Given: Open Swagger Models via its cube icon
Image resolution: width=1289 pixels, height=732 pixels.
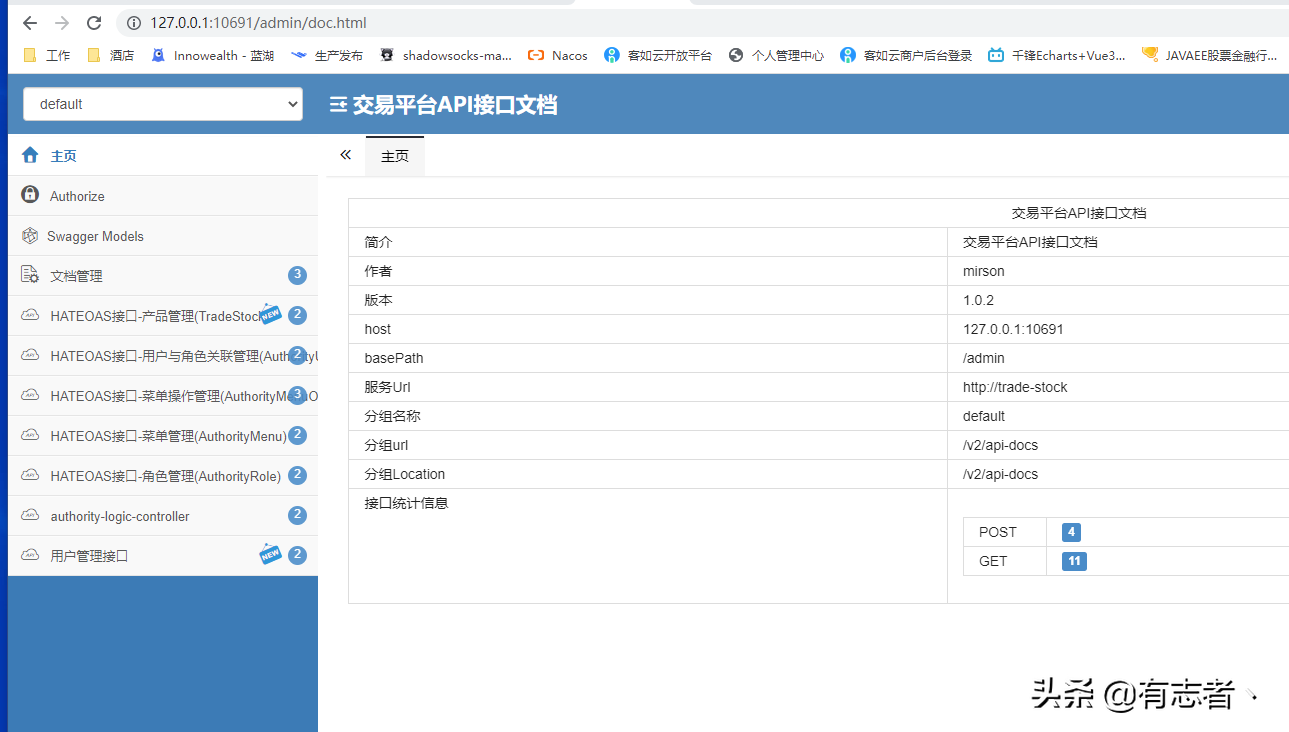Looking at the screenshot, I should coord(29,235).
